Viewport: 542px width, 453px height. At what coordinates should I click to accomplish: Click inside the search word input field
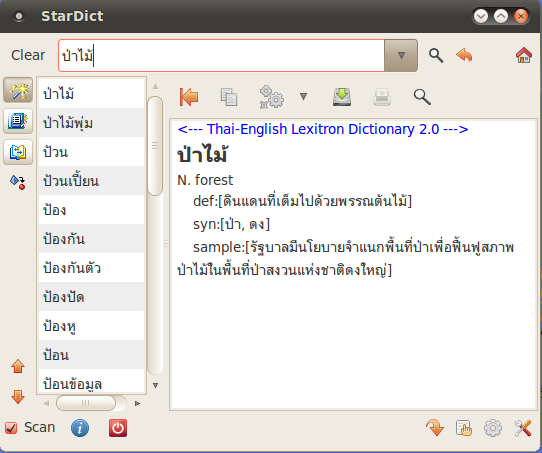221,55
